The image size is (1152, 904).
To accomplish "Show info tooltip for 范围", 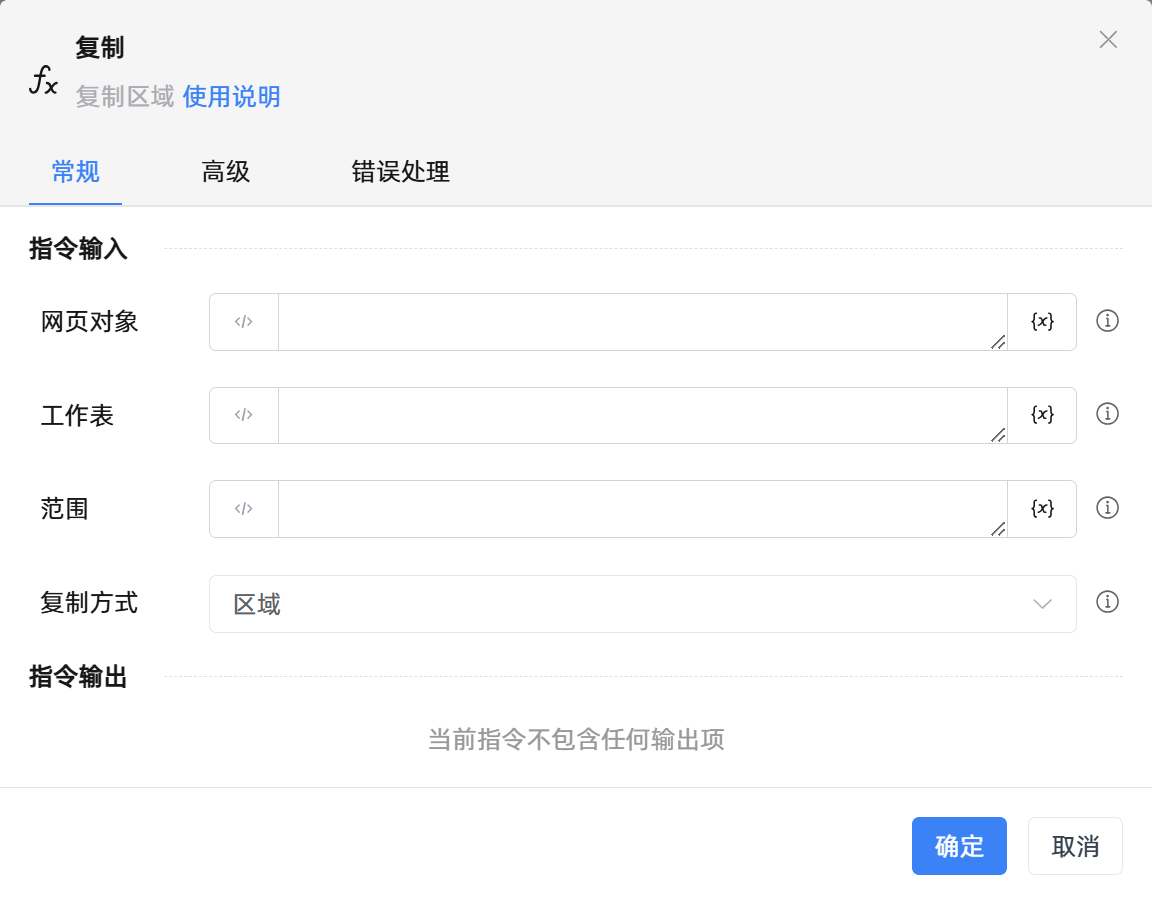I will pyautogui.click(x=1107, y=508).
